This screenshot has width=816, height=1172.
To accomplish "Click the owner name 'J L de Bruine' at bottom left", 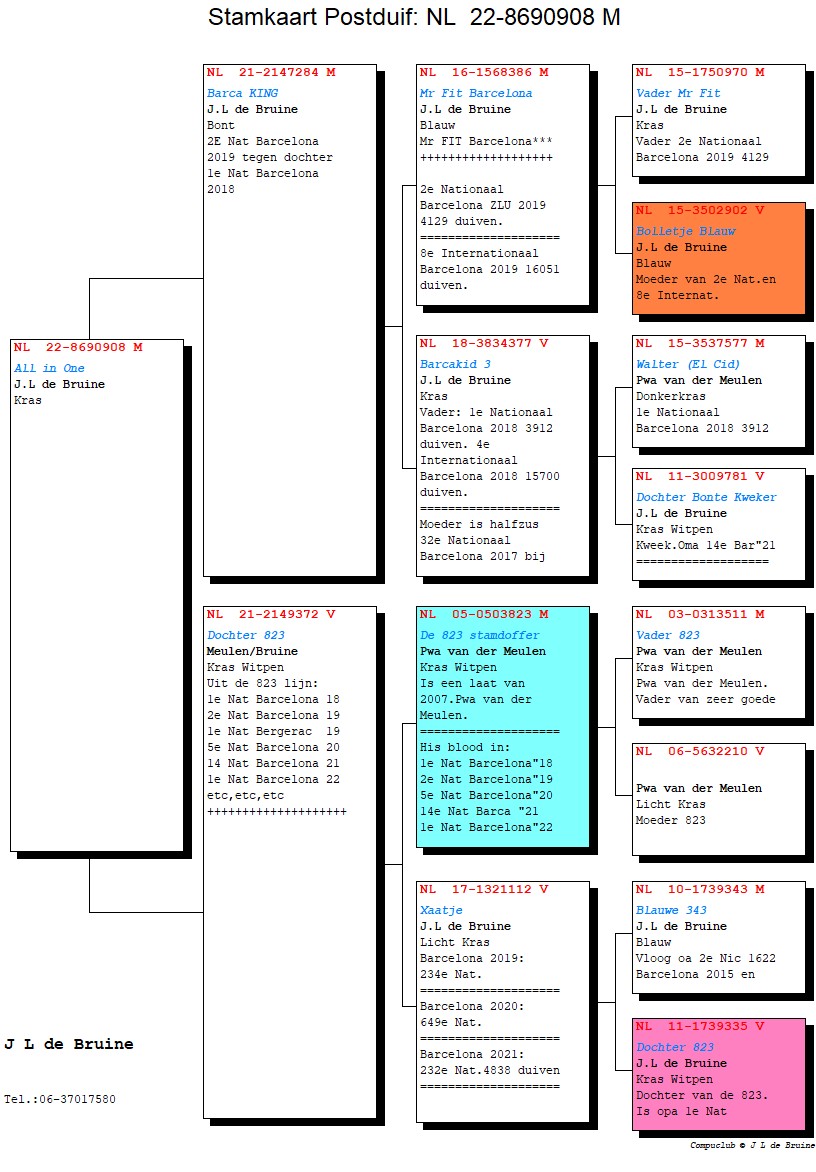I will click(68, 1044).
